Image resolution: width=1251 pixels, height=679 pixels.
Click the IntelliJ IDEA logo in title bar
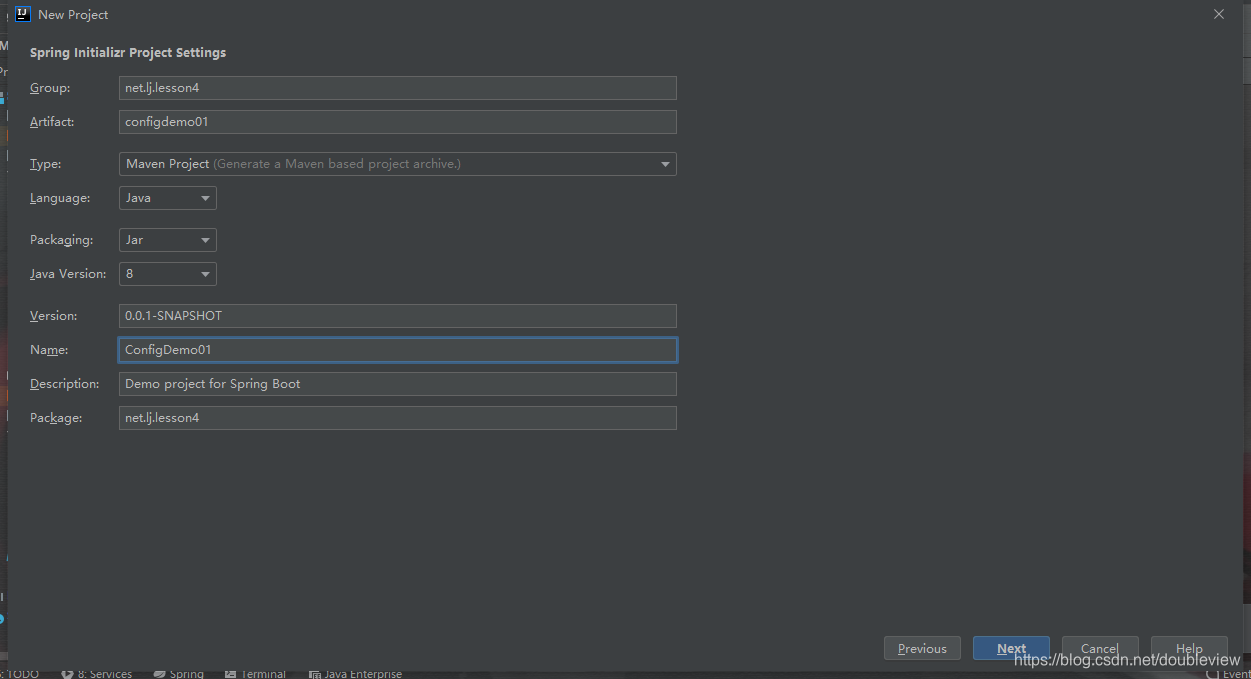pos(23,14)
